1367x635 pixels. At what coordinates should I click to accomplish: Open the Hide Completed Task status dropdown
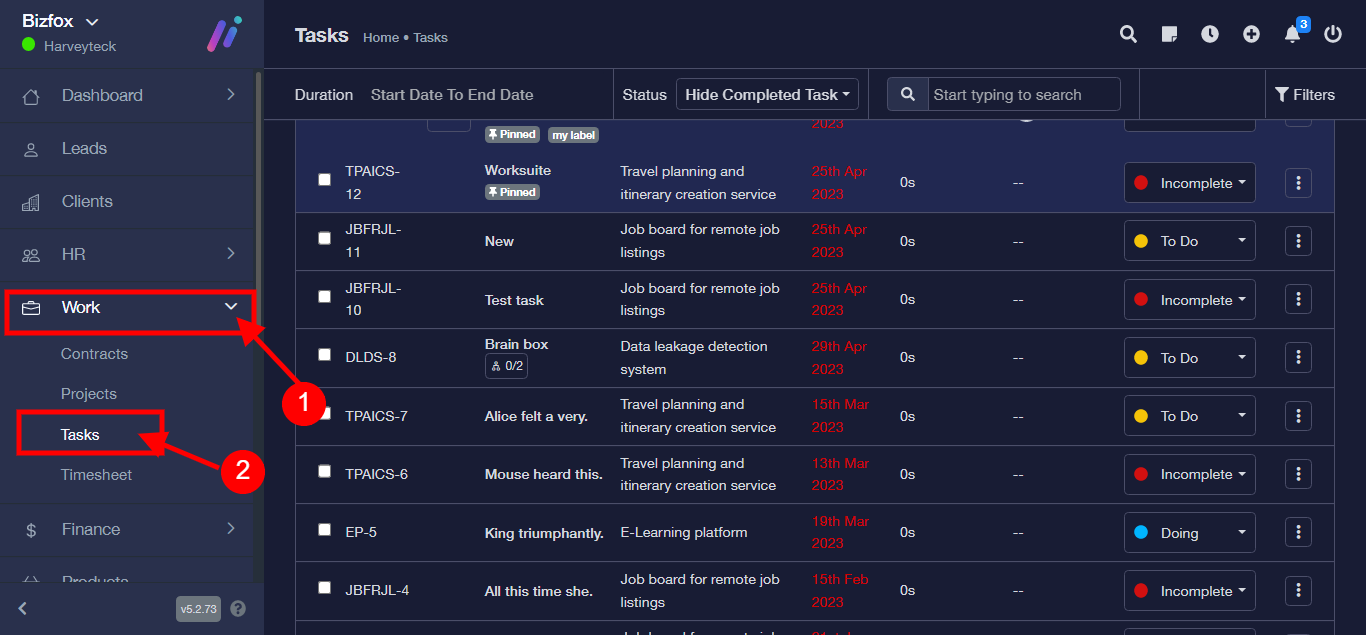[x=767, y=95]
